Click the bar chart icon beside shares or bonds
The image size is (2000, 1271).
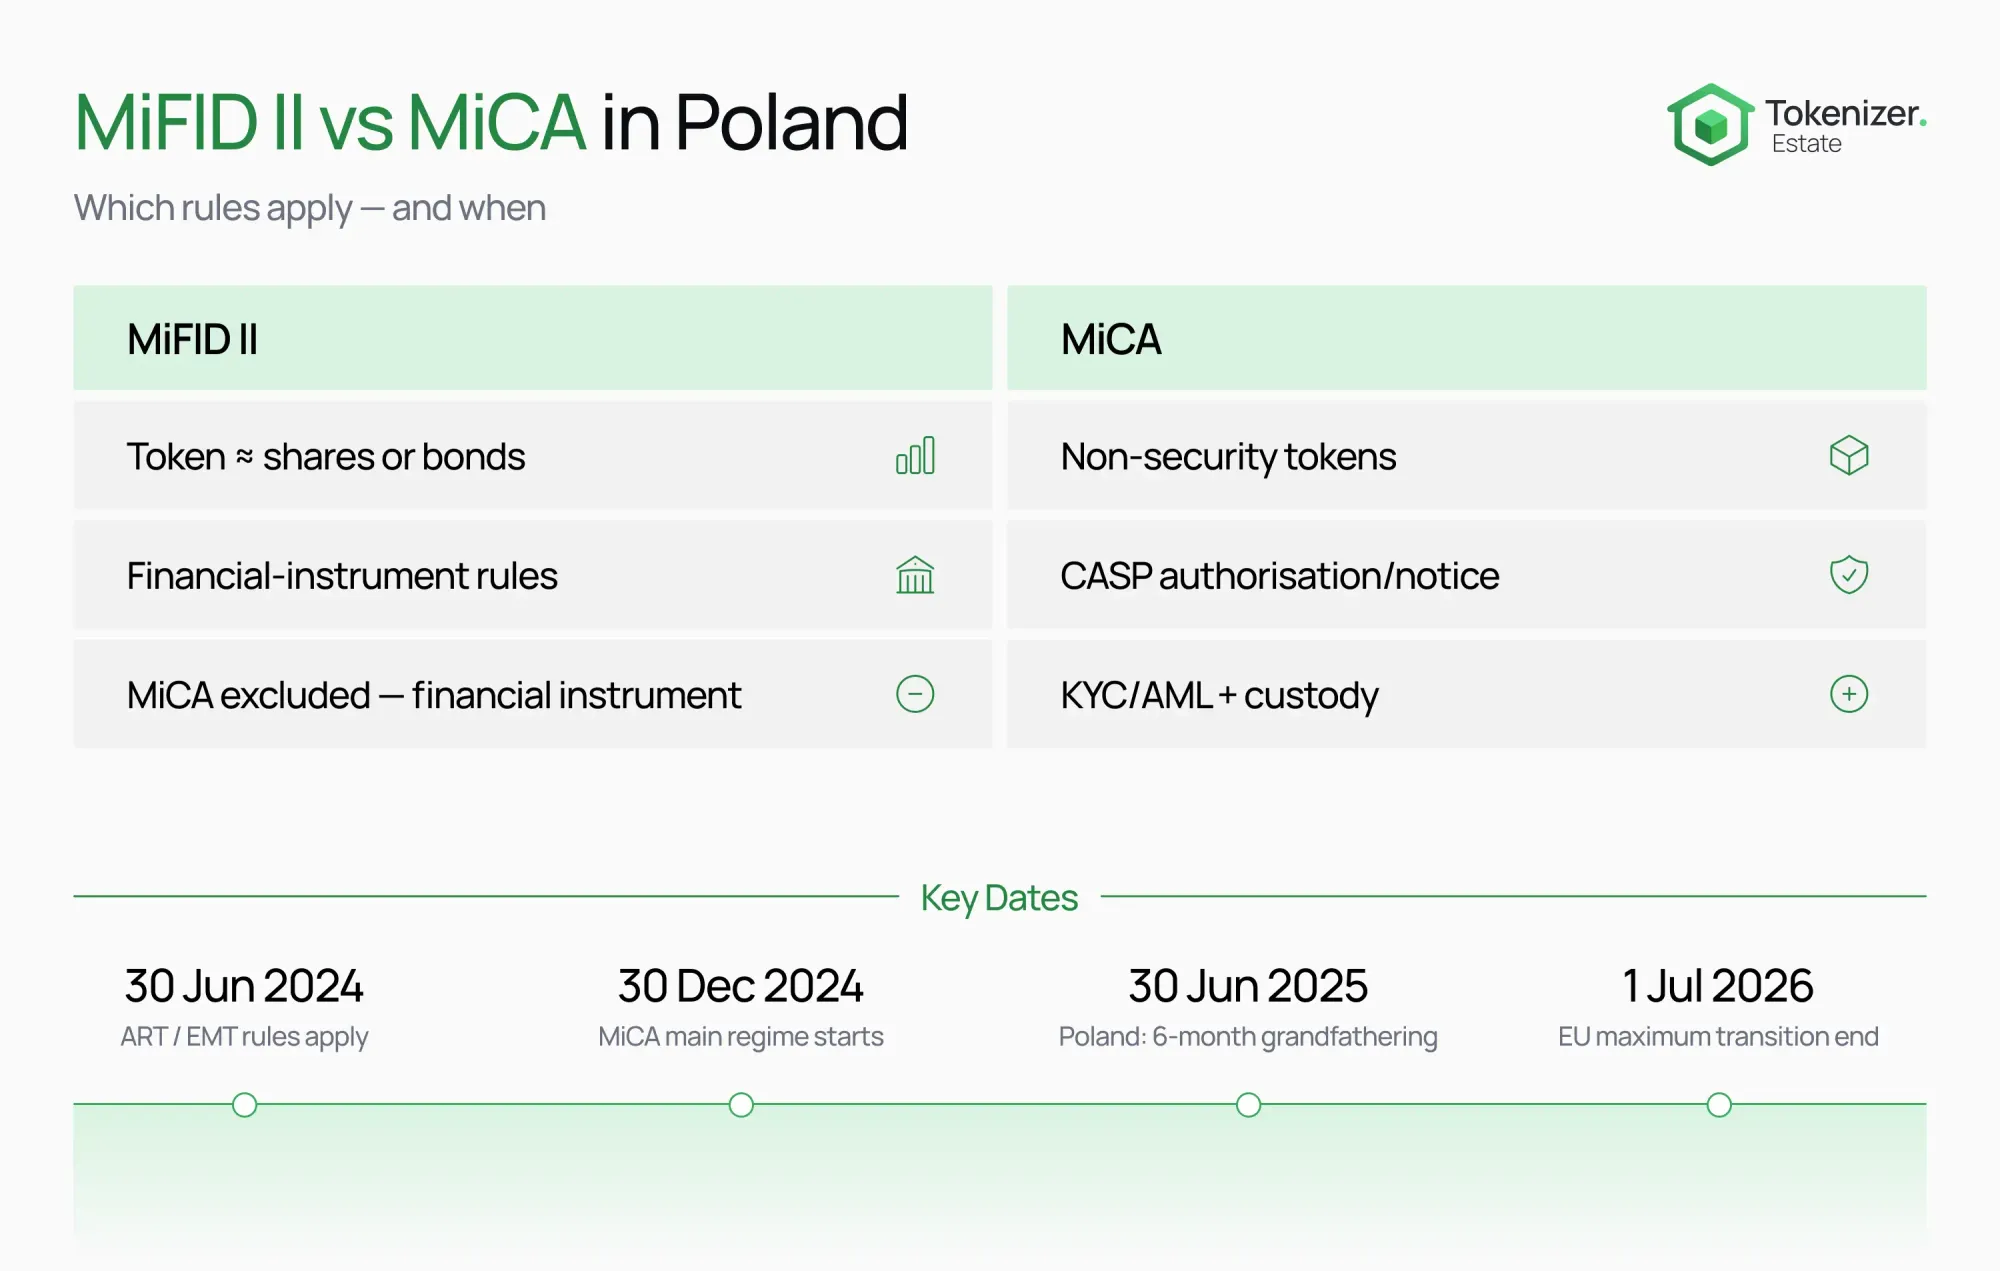coord(915,456)
